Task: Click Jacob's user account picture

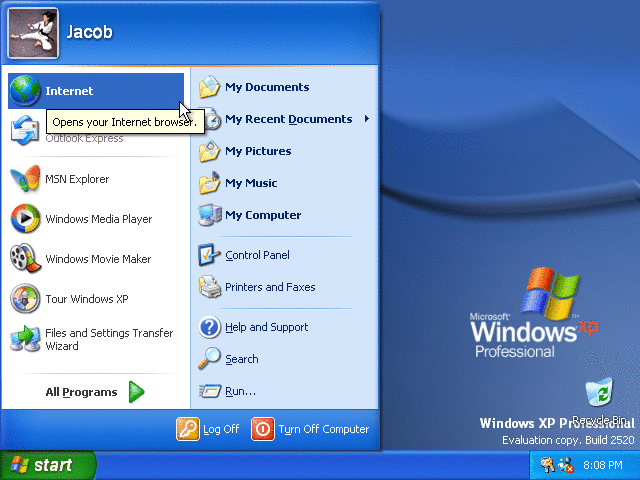Action: pos(33,33)
